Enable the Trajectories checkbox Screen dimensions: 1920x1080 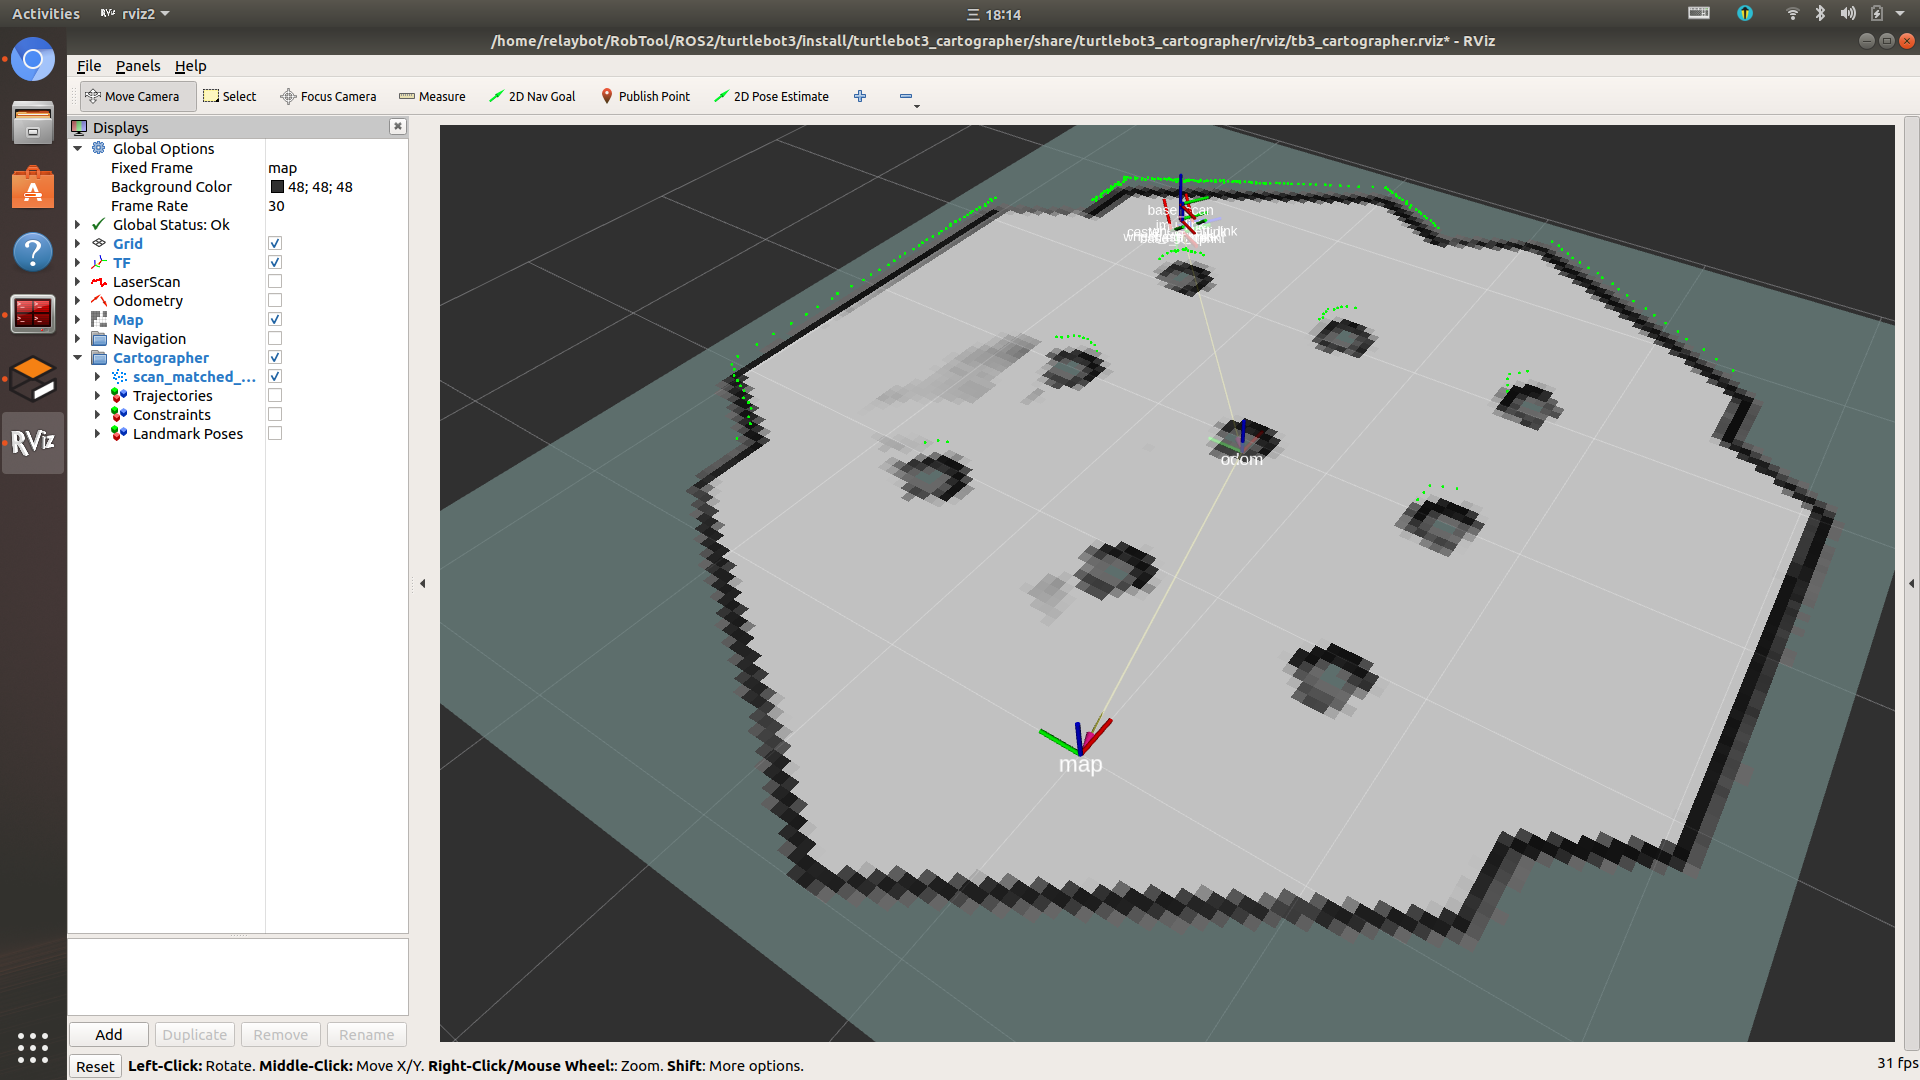(275, 396)
